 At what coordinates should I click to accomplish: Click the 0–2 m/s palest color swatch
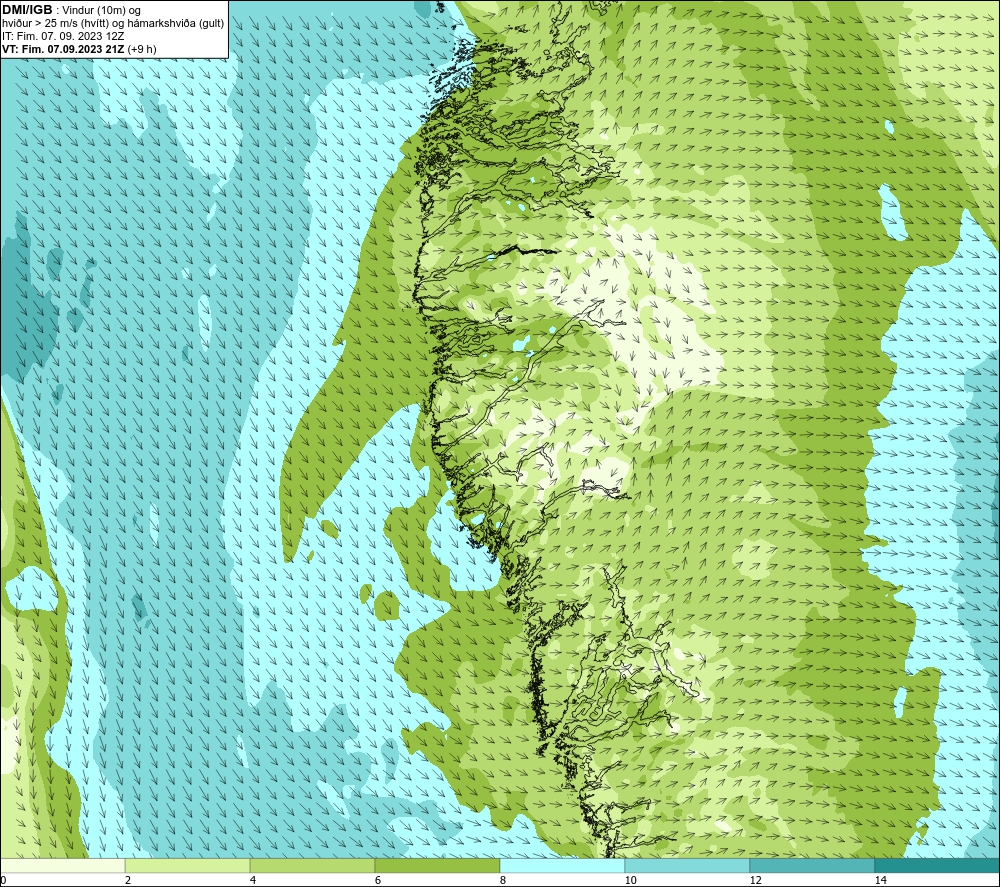click(62, 866)
